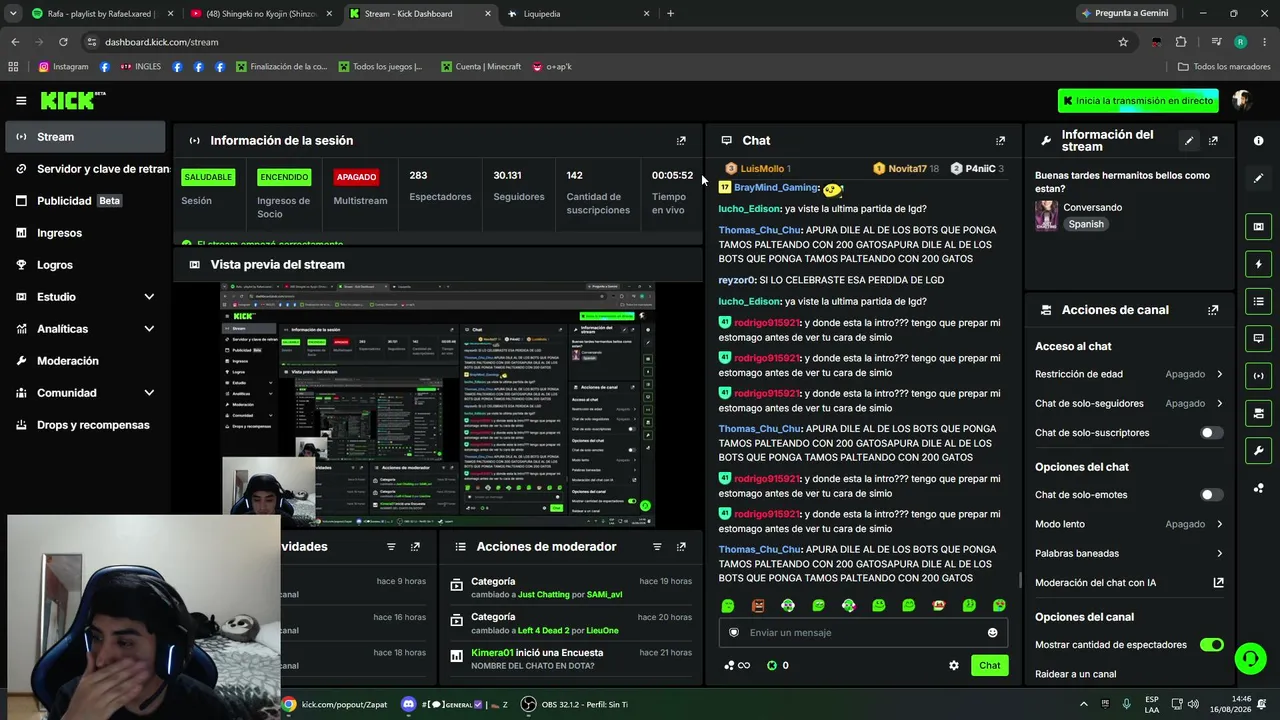
Task: Click the KICK beta logo
Action: (73, 100)
